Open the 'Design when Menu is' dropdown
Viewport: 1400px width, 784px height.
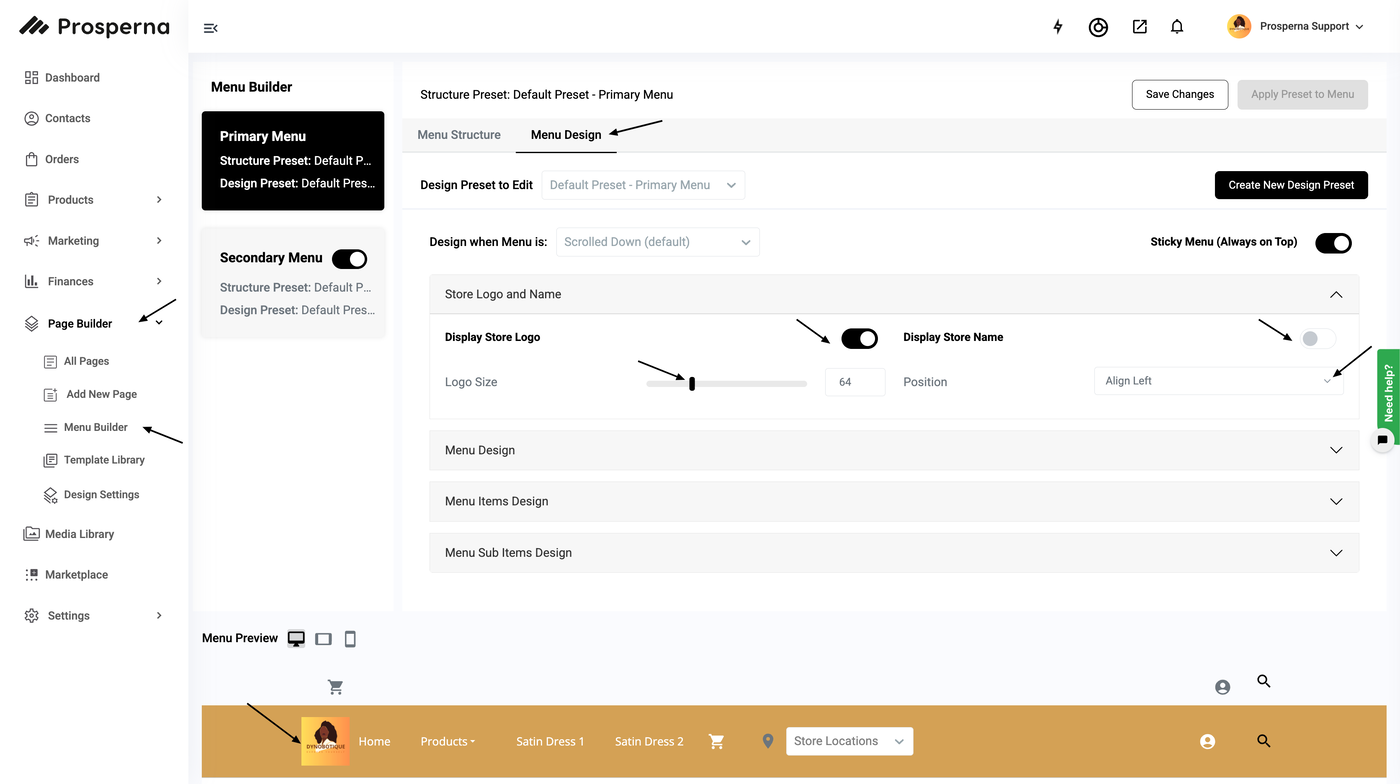coord(657,242)
